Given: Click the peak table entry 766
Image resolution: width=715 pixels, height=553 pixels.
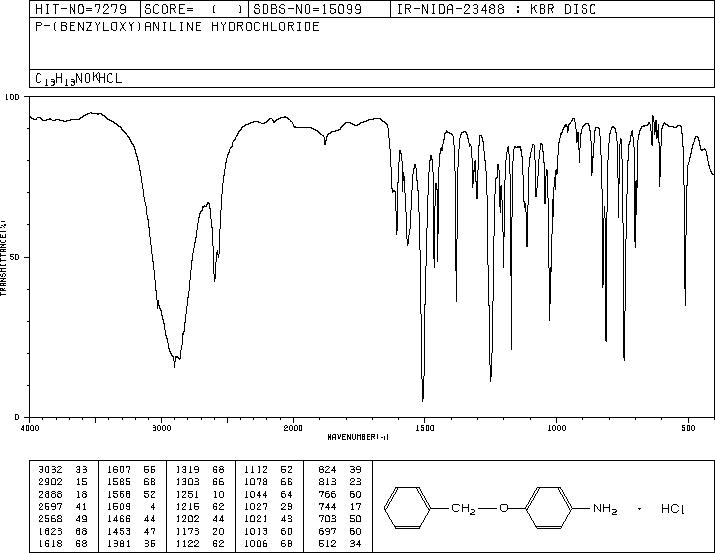Looking at the screenshot, I should click(x=327, y=494).
